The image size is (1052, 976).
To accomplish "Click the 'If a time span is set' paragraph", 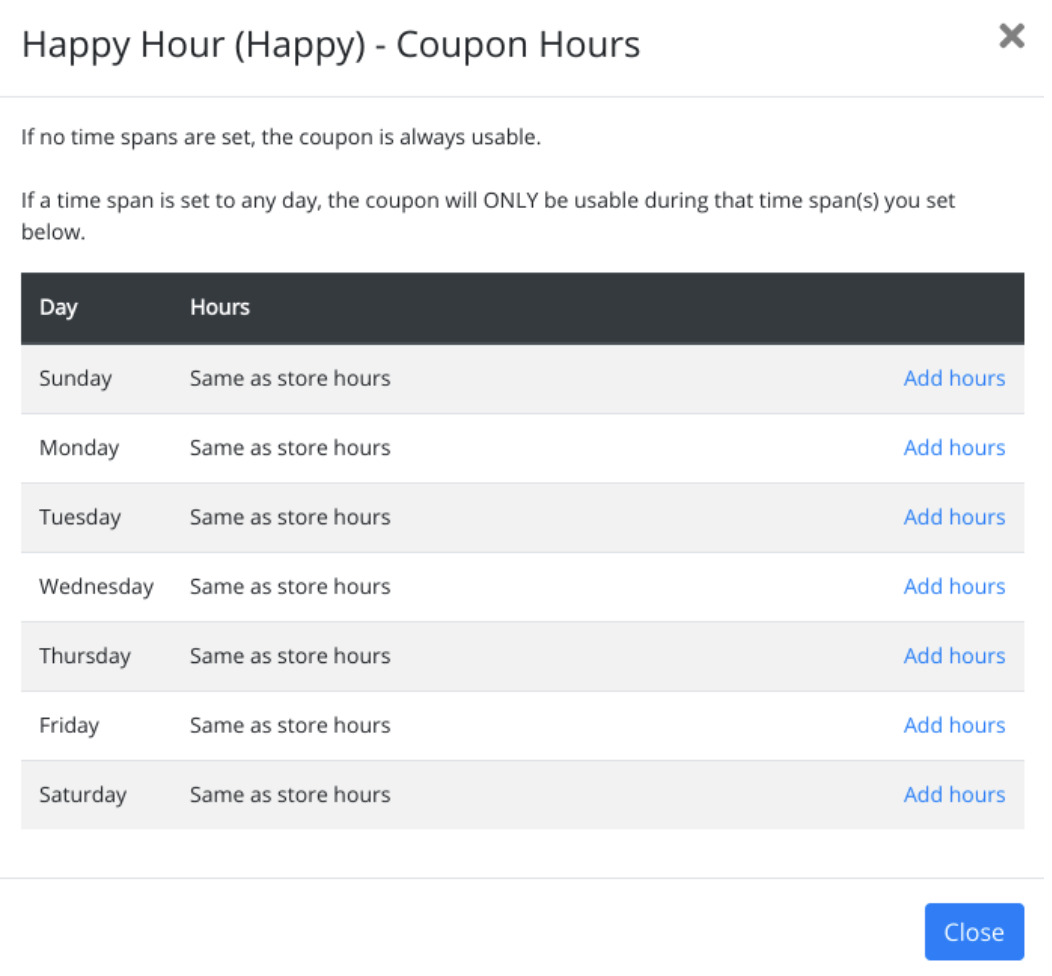I will 488,216.
